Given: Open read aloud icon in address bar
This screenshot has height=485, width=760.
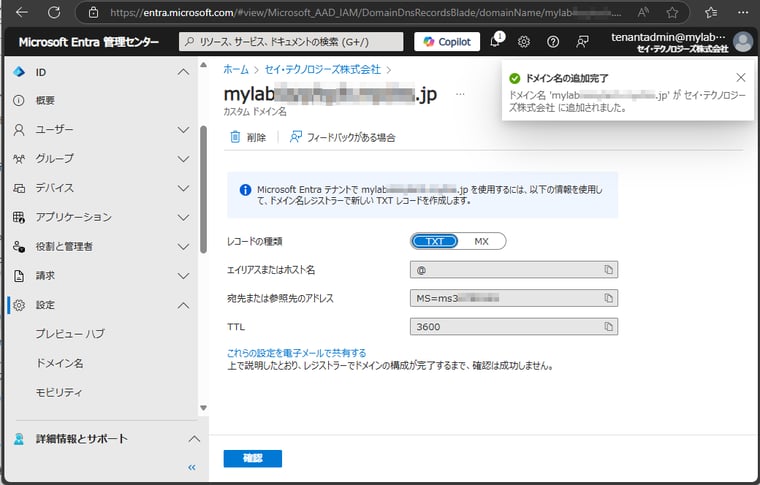Looking at the screenshot, I should (643, 13).
